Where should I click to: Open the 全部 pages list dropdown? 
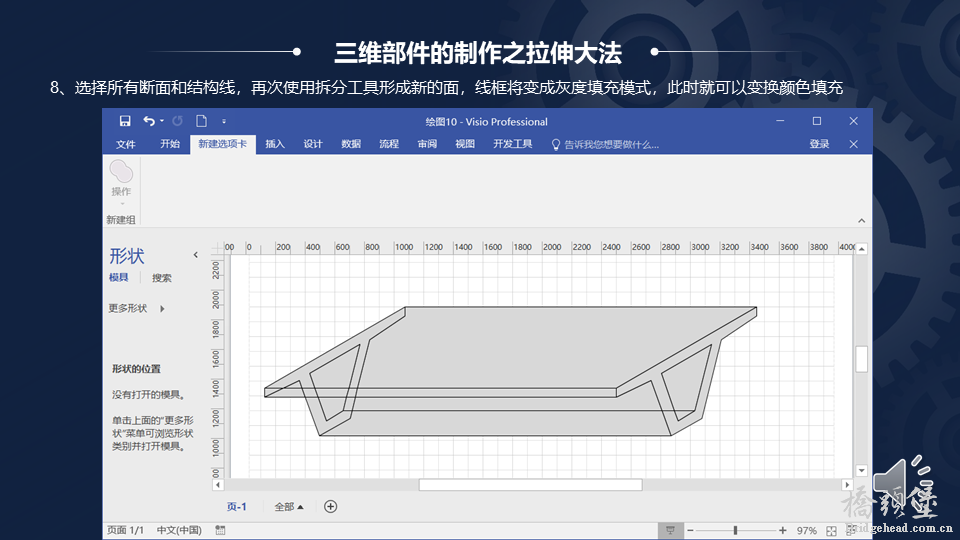[288, 507]
